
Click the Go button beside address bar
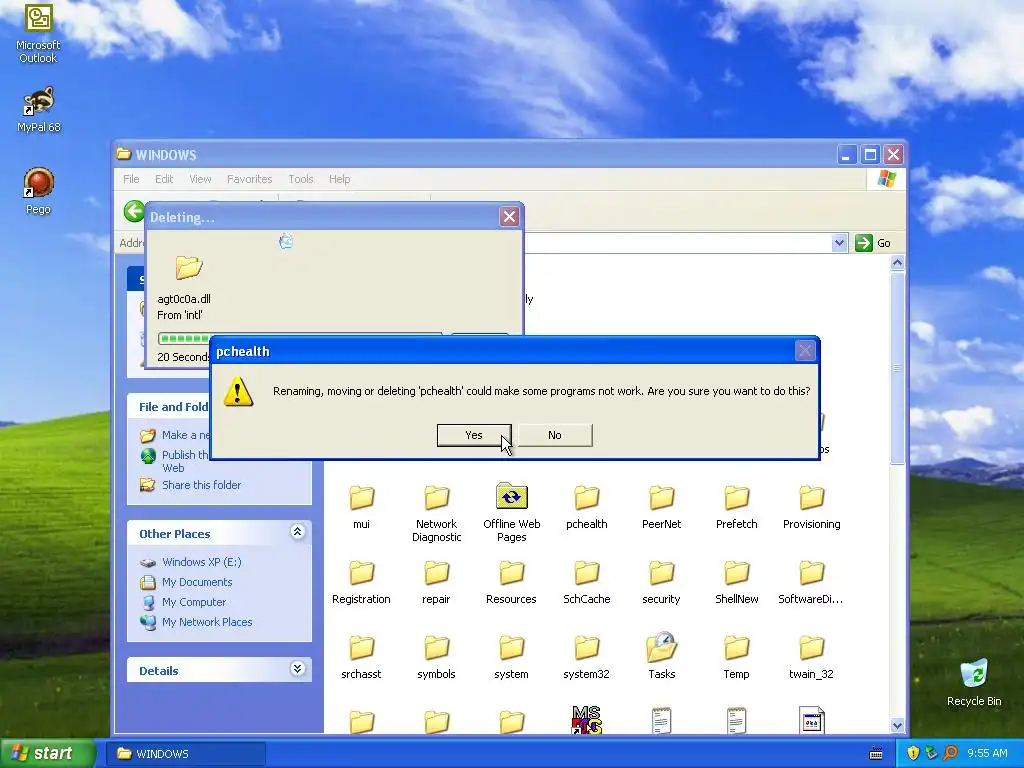tap(874, 243)
